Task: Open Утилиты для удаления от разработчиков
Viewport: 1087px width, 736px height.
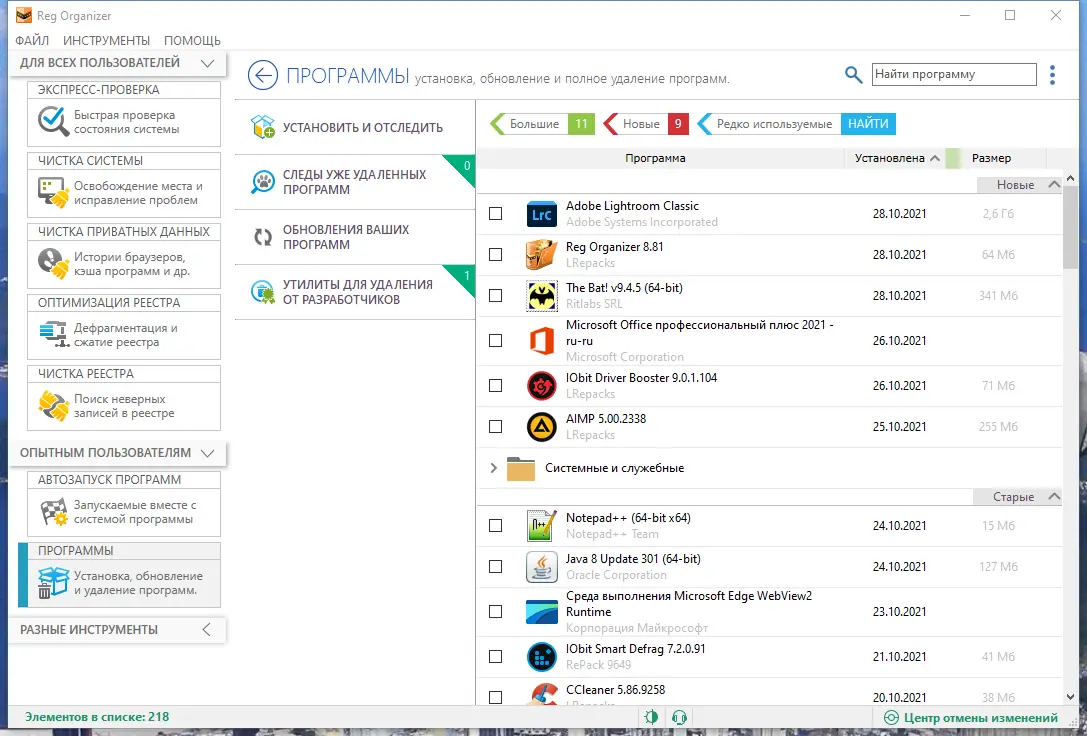Action: click(355, 292)
